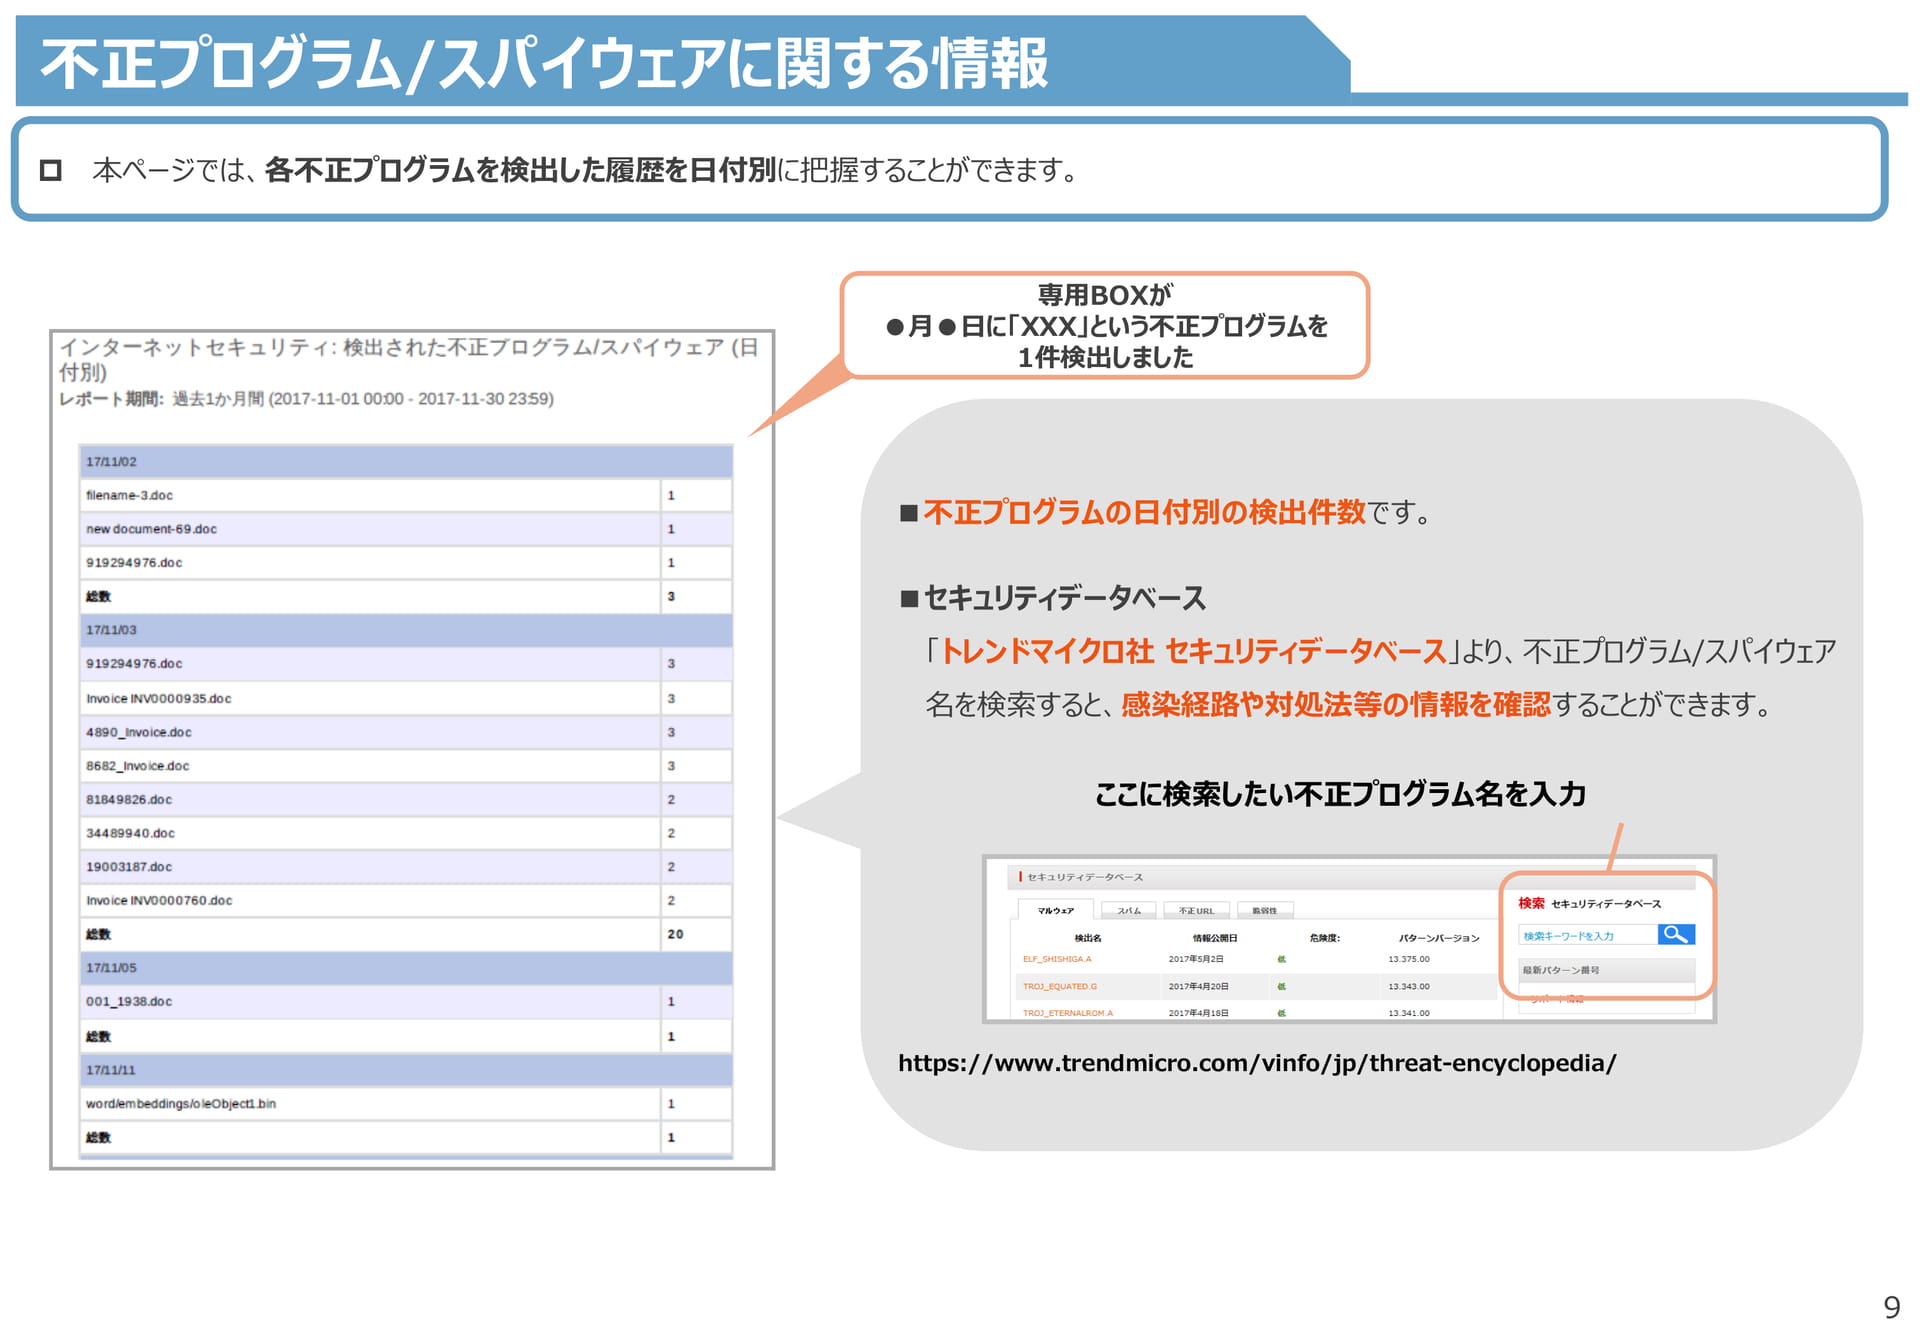
Task: Select the Invoice INV0000935.doc row
Action: (406, 698)
